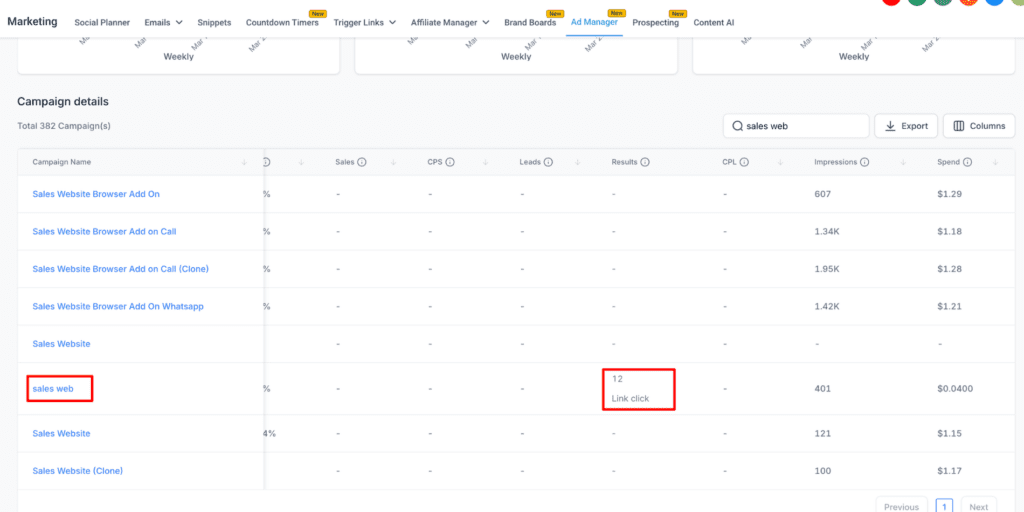
Task: Open the Columns selector
Action: [979, 126]
